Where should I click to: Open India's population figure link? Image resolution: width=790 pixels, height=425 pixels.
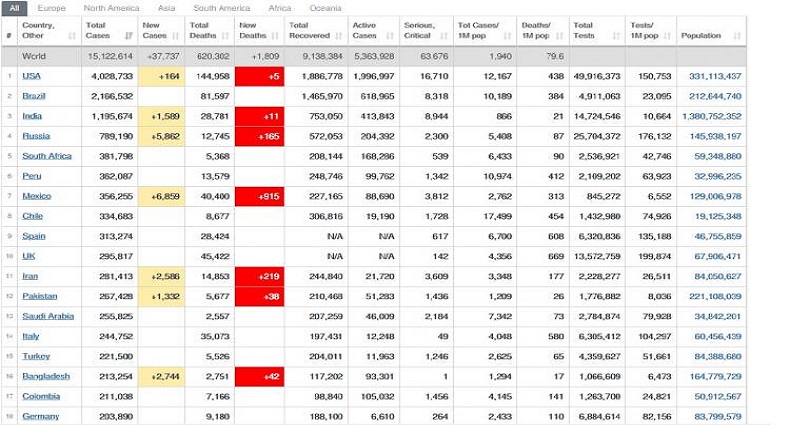(712, 116)
